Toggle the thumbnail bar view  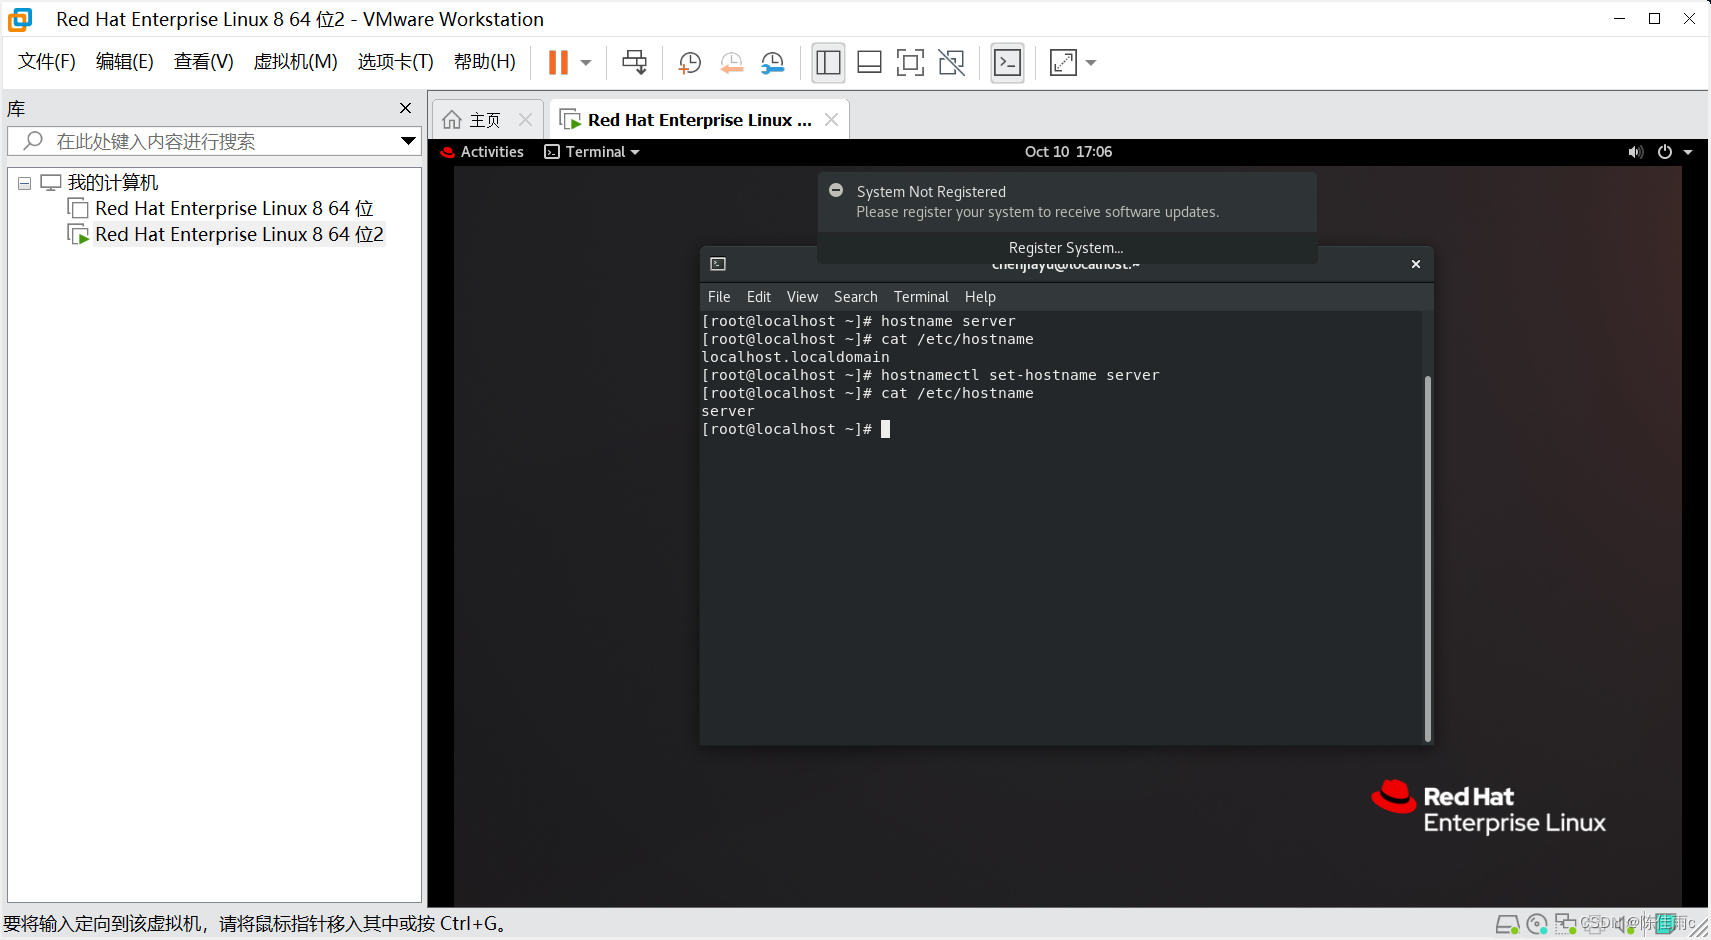click(x=869, y=62)
